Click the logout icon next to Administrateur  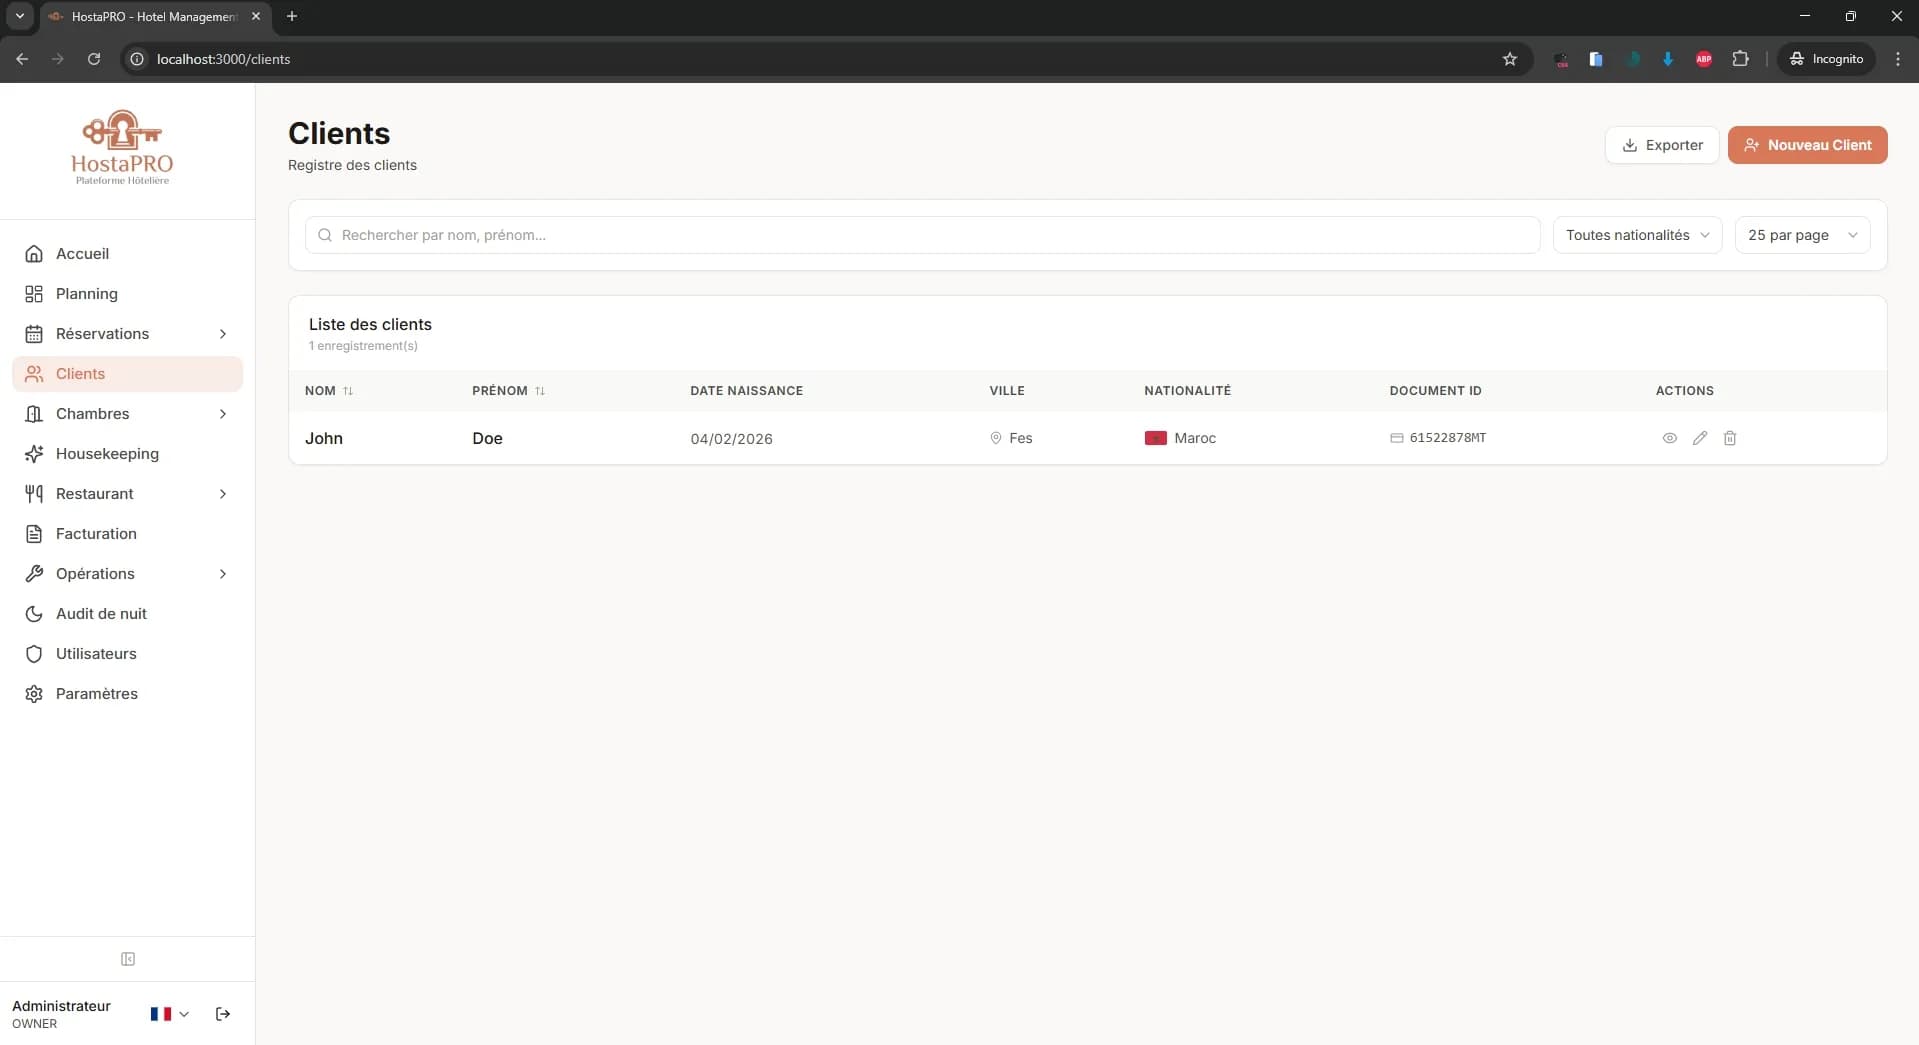[x=222, y=1014]
